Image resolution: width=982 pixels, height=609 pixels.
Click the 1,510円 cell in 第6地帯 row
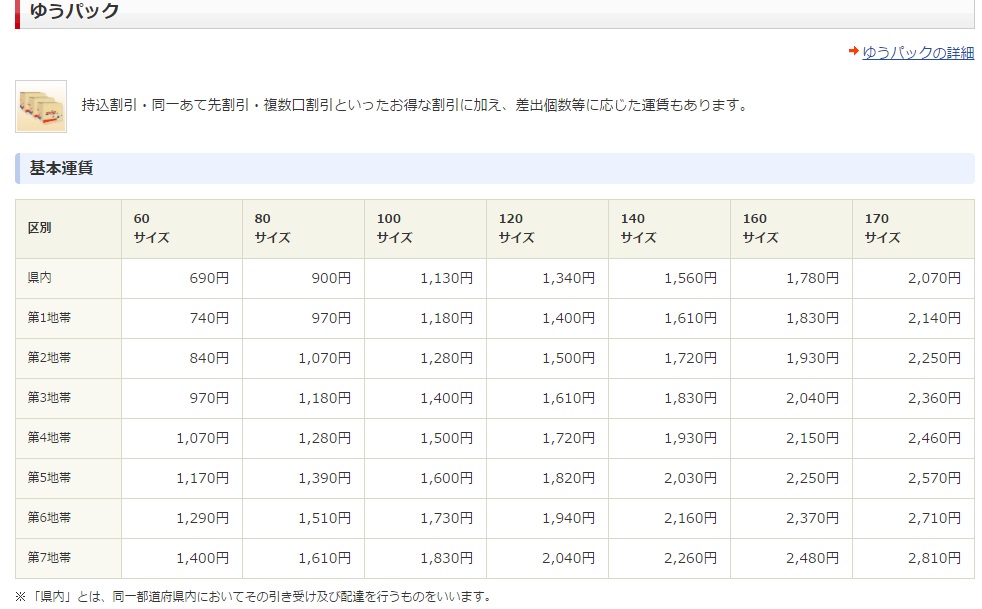tap(303, 519)
